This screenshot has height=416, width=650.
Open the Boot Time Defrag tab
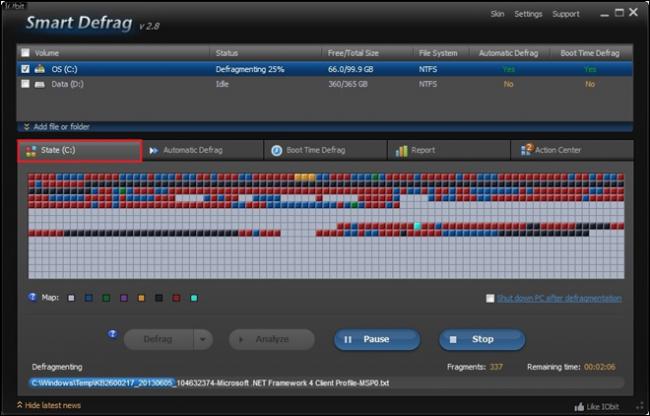coord(325,150)
